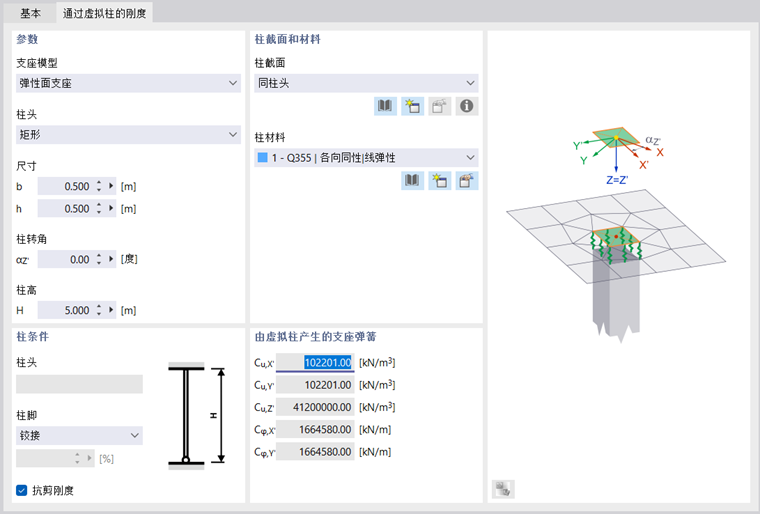Viewport: 760px width, 514px height.
Task: Open 支座模型 dropdown showing 弹性面支座
Action: point(128,83)
